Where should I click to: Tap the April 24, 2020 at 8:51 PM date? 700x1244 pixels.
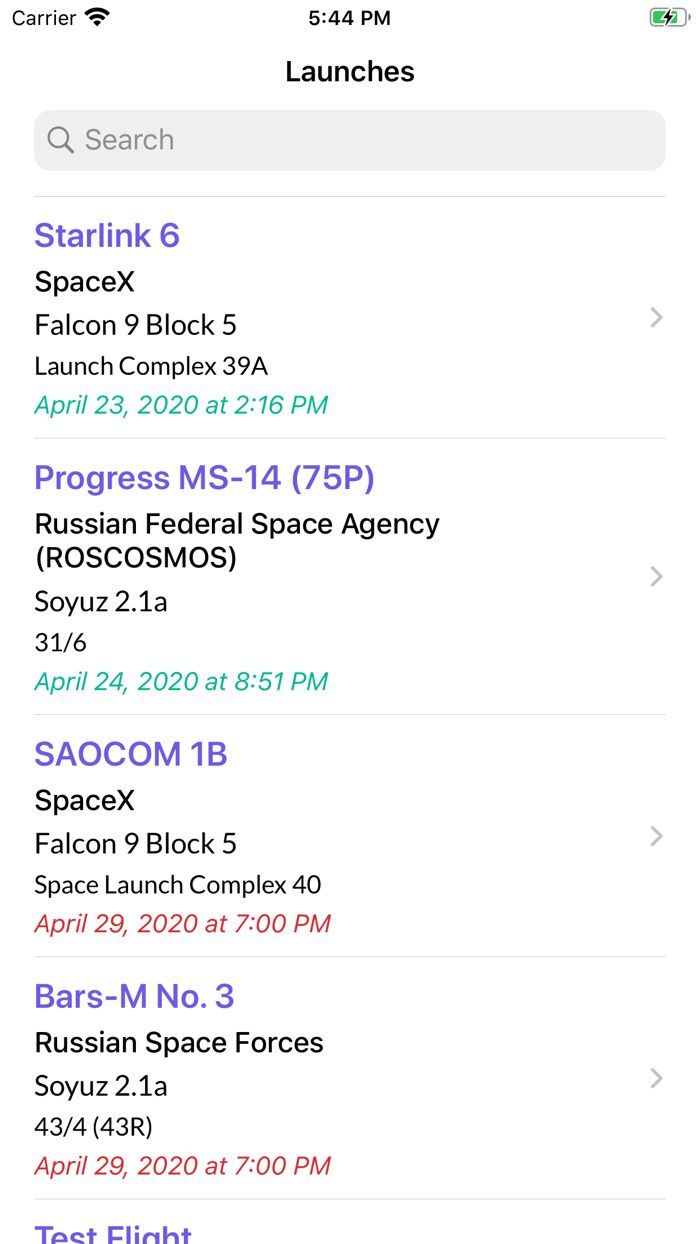181,681
